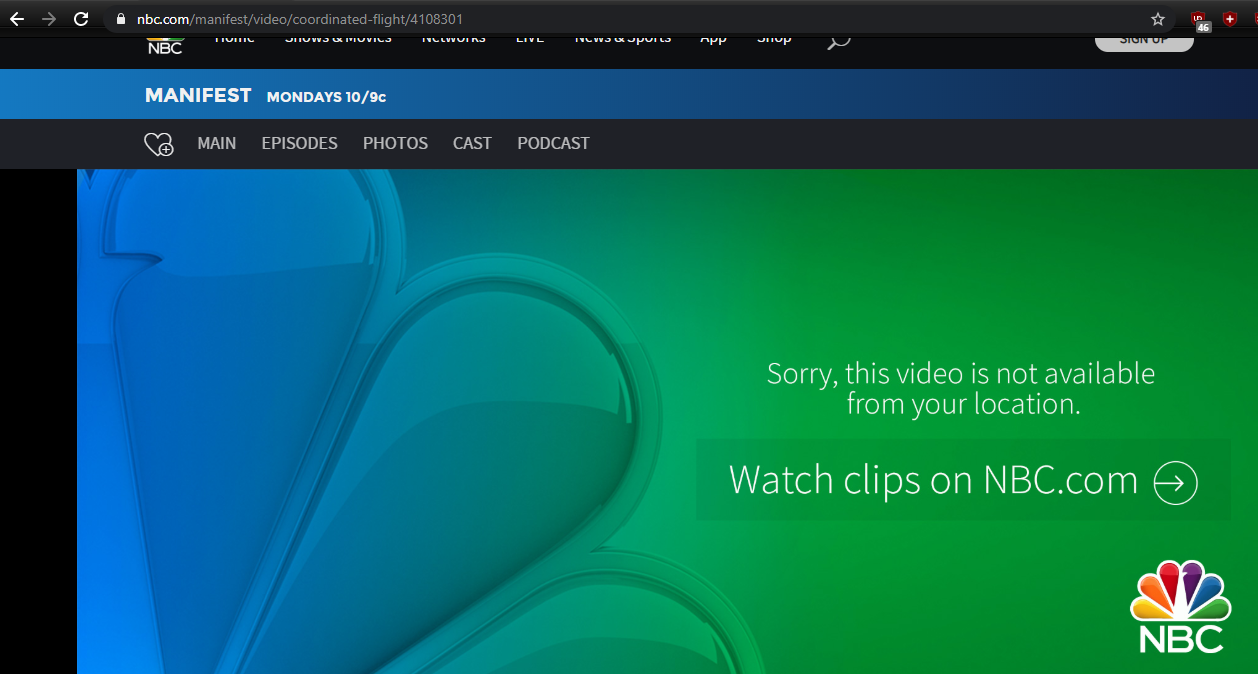The height and width of the screenshot is (674, 1258).
Task: Click the 'Sorry, this video is not available' message
Action: (x=961, y=388)
